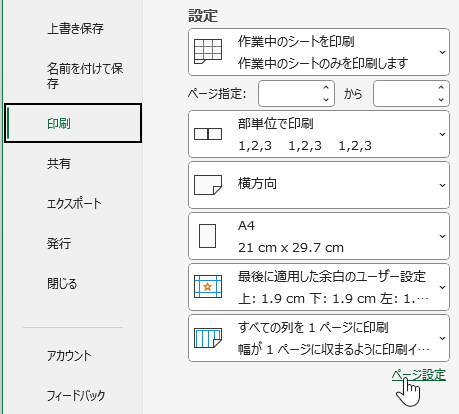The width and height of the screenshot is (459, 414).
Task: Expand the 横方向 orientation dropdown arrow
Action: pos(442,185)
